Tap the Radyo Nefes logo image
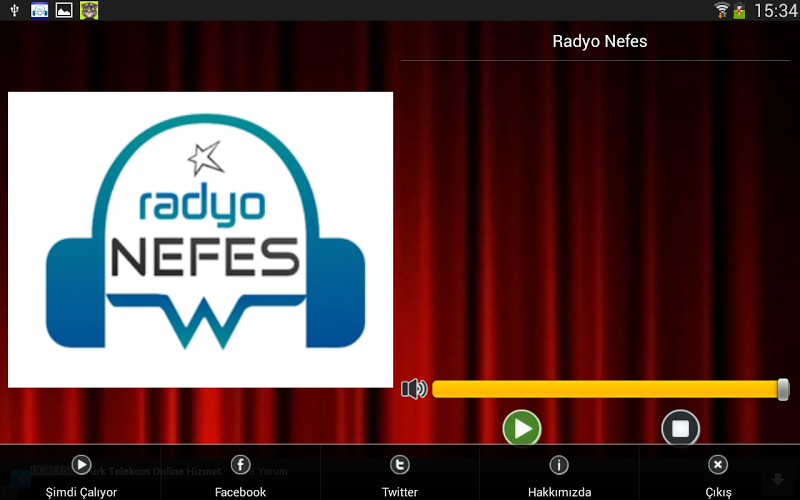 [x=201, y=239]
